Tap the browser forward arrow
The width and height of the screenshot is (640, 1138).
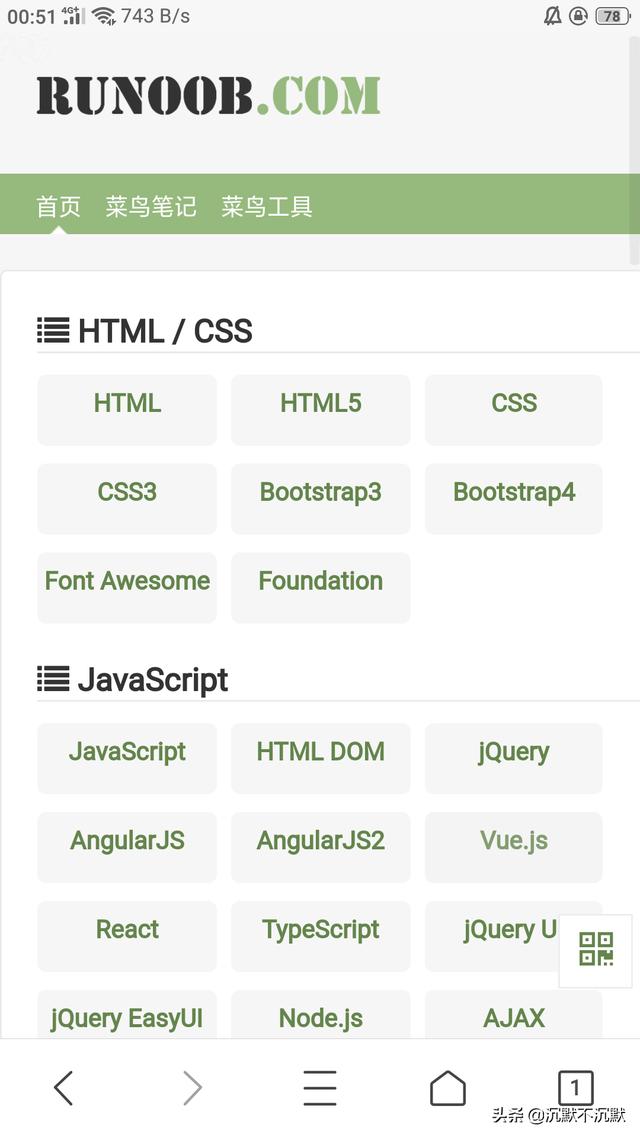point(192,1088)
